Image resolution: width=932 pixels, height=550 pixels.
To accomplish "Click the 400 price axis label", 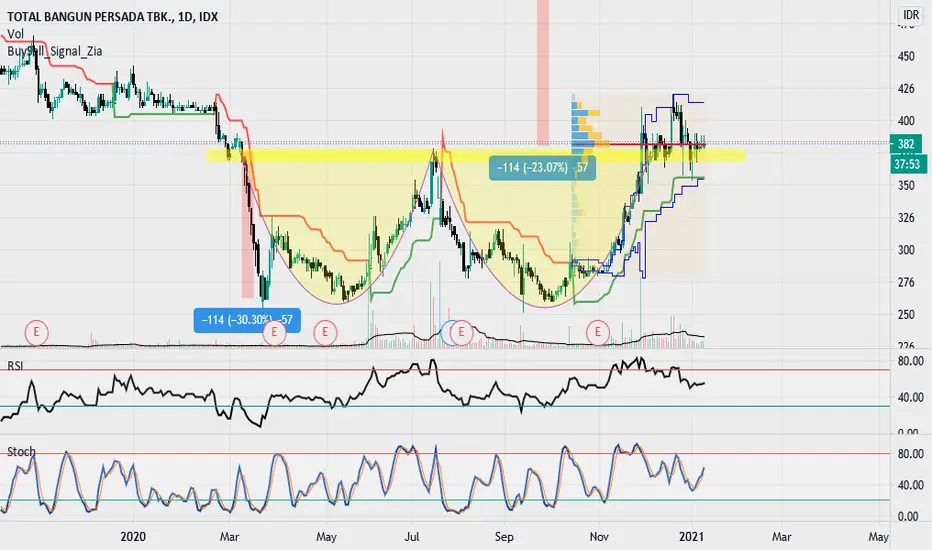I will pyautogui.click(x=906, y=121).
